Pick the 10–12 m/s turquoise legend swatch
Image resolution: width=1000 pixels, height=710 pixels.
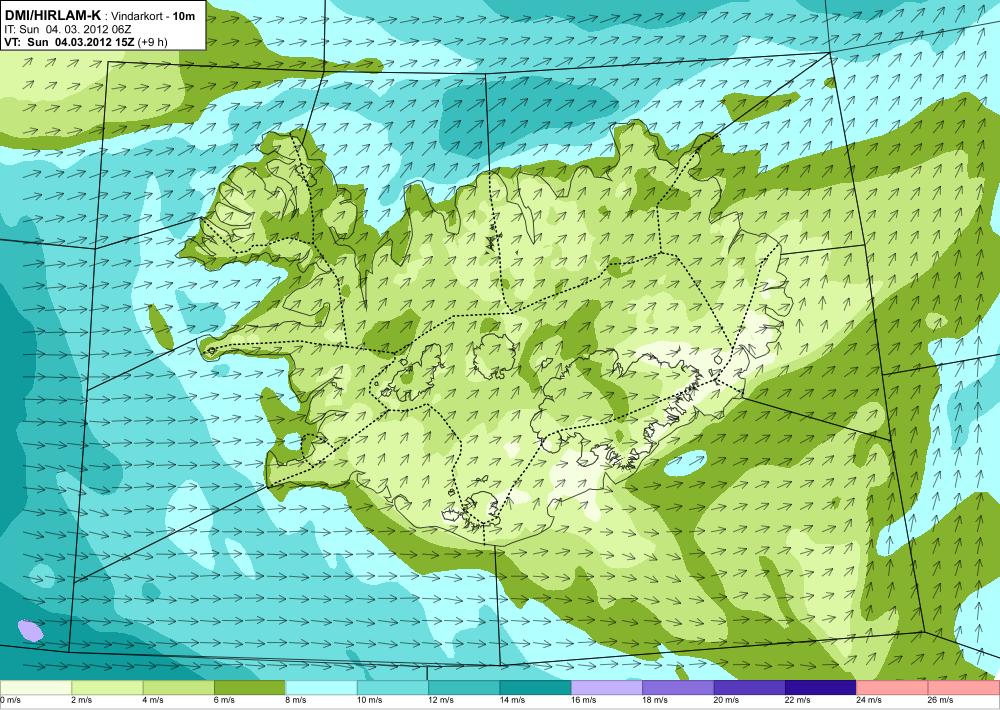coord(393,688)
